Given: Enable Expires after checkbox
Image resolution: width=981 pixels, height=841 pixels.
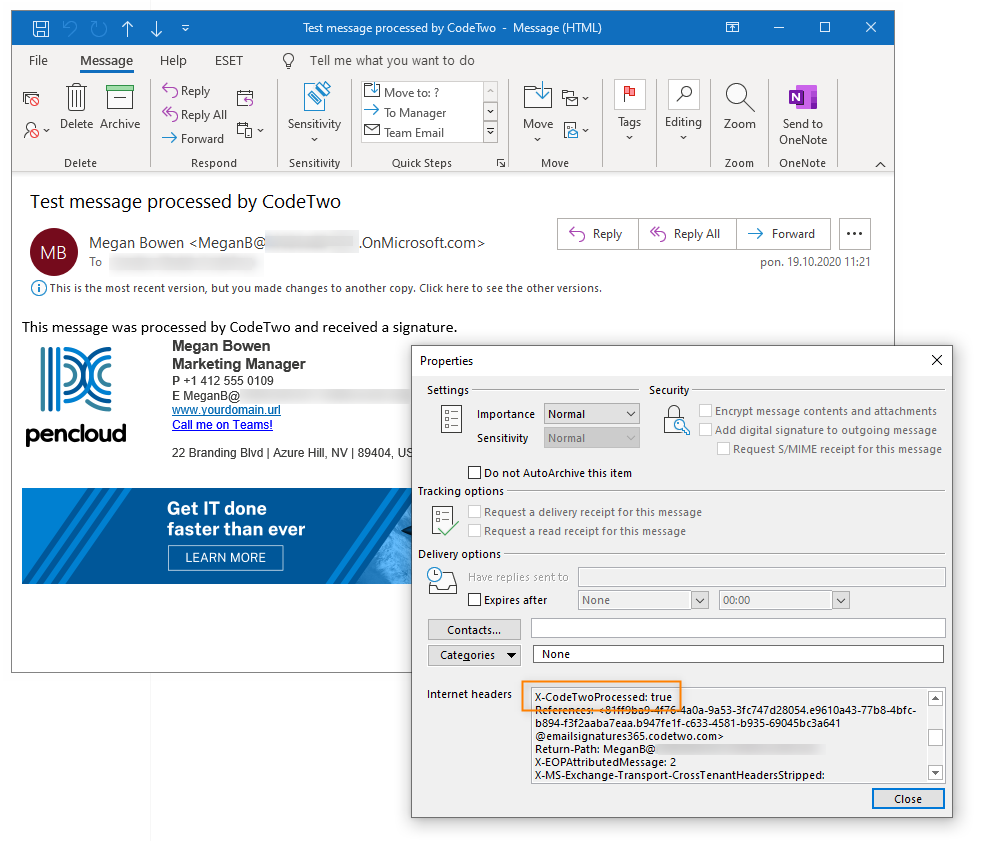Looking at the screenshot, I should pos(475,600).
